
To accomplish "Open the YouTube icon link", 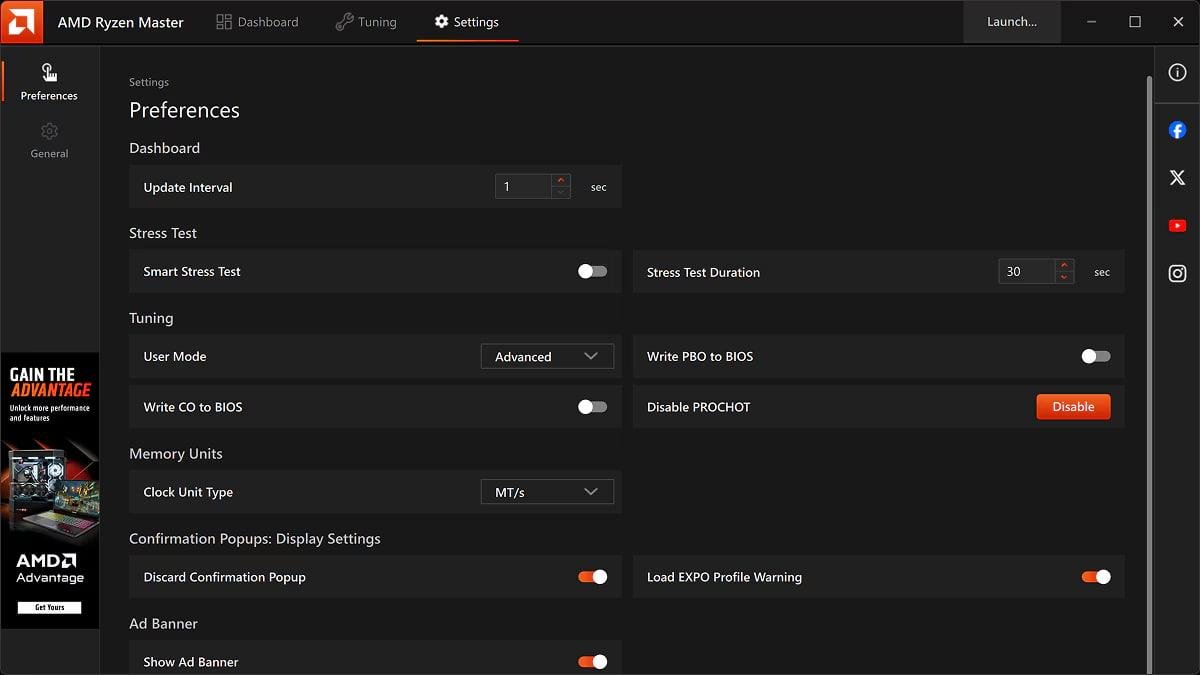I will click(1177, 226).
